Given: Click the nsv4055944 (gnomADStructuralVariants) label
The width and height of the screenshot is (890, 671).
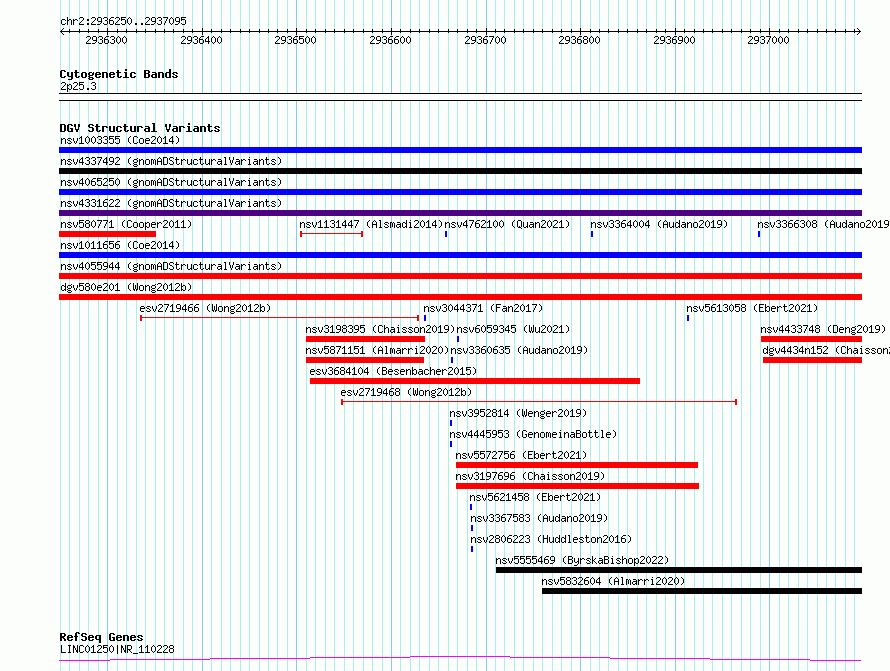Looking at the screenshot, I should click(171, 266).
